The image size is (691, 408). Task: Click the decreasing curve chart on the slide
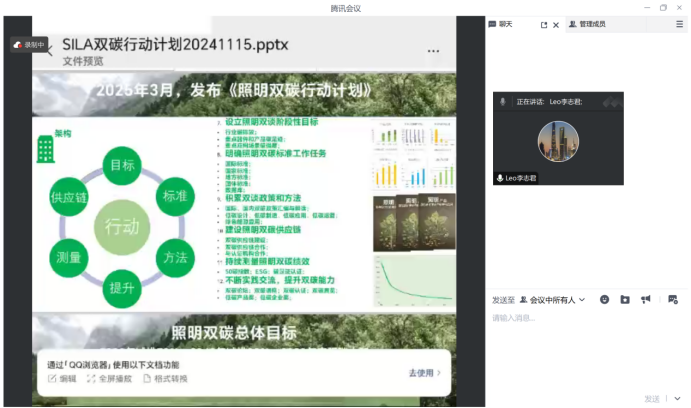[414, 281]
